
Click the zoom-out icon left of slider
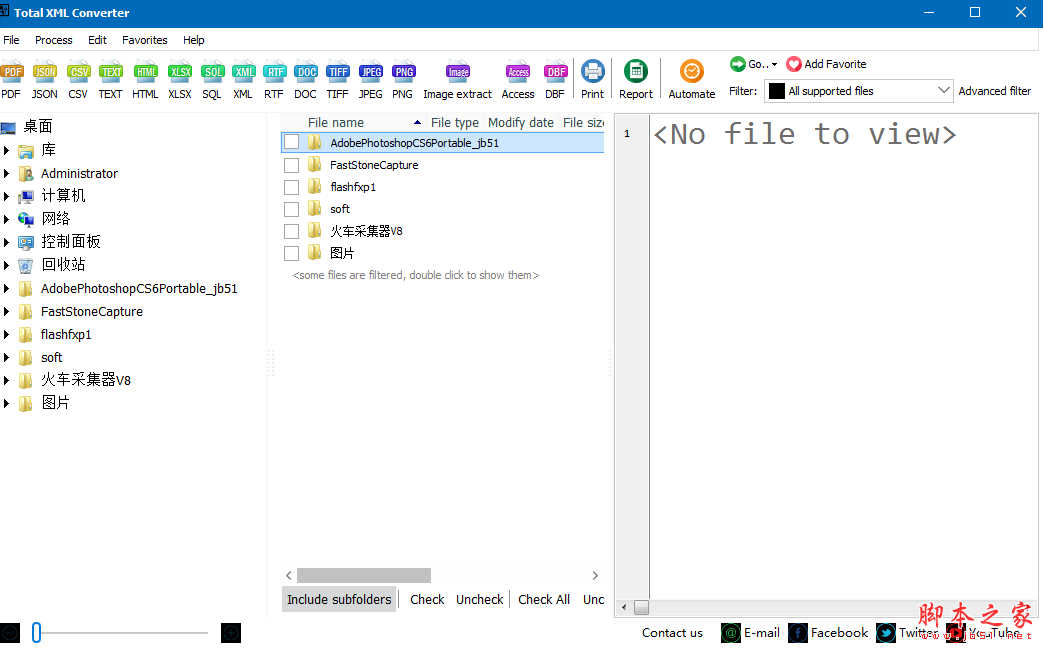[10, 633]
